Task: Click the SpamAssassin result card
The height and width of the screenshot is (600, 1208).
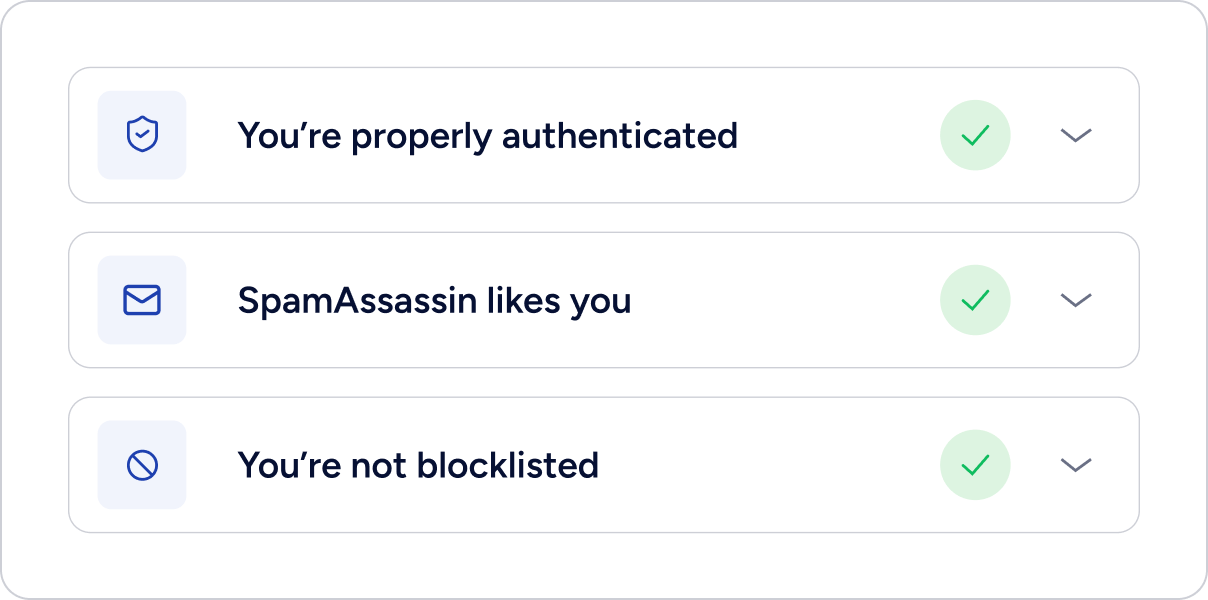Action: (604, 300)
